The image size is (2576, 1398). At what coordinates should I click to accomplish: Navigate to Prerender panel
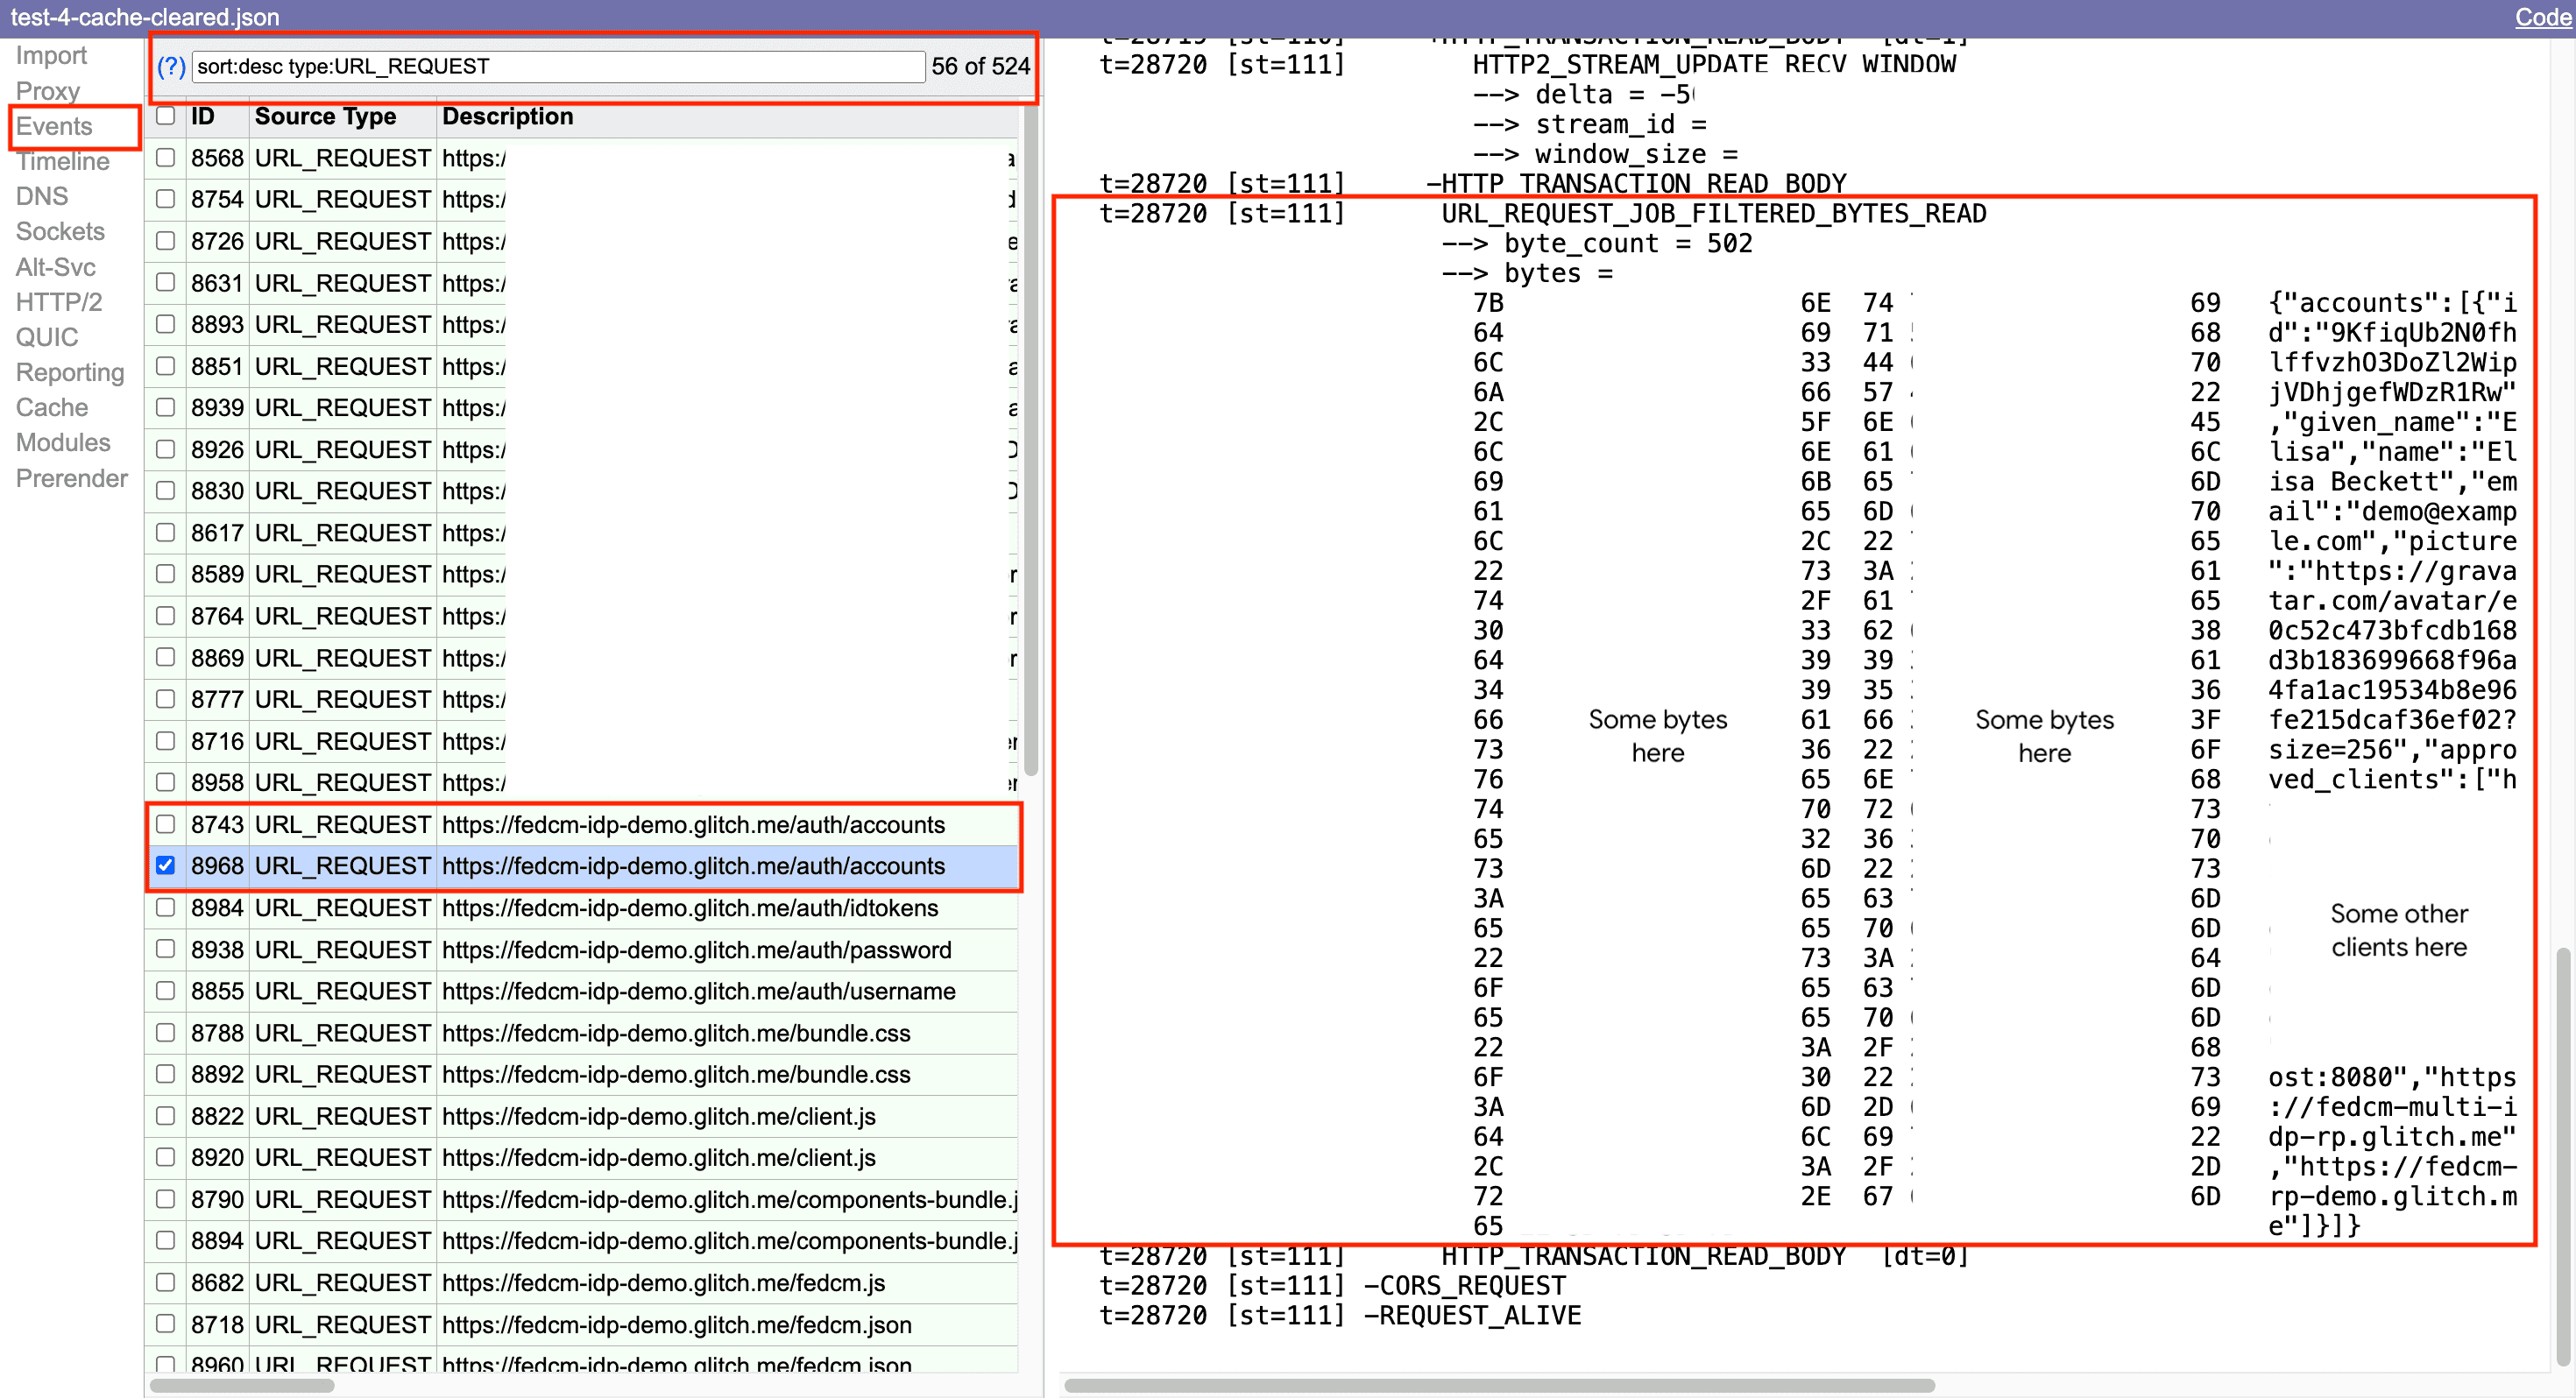[71, 478]
